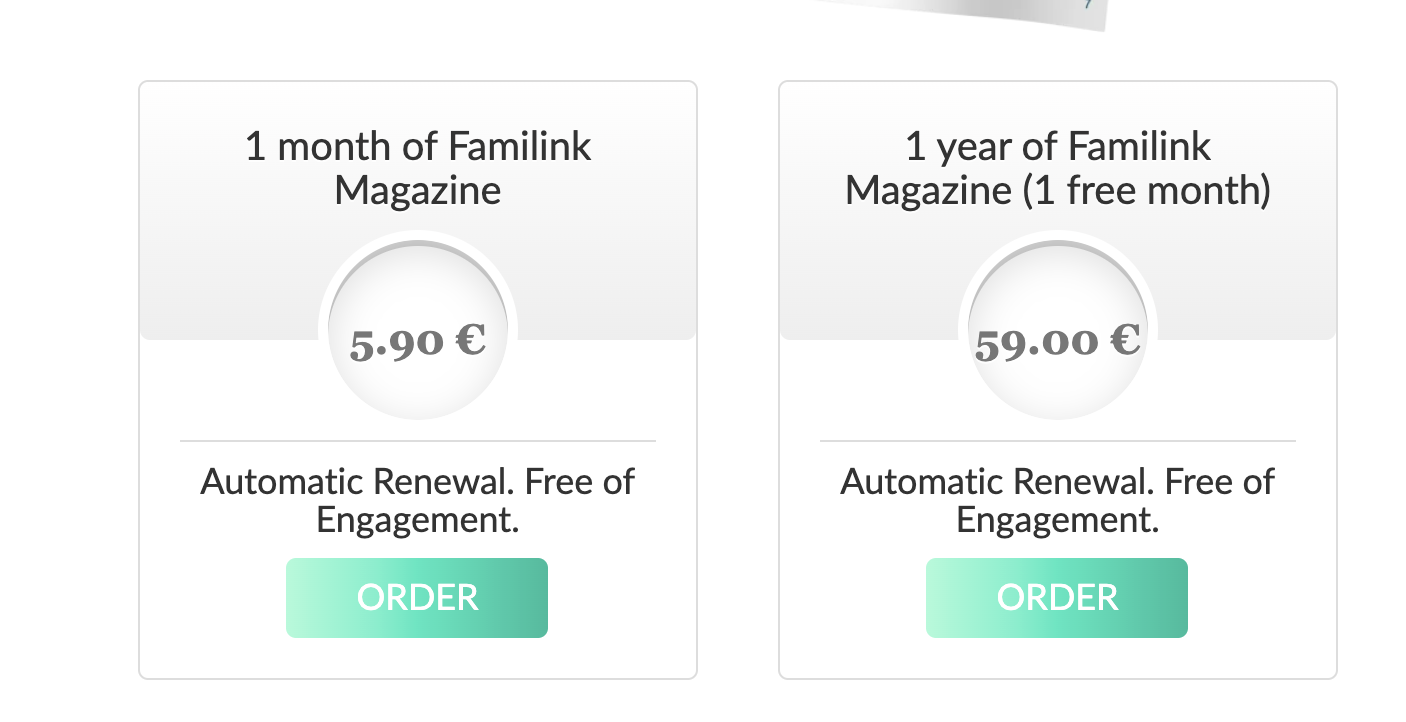The image size is (1406, 722).
Task: Click the divider line in the yearly card
Action: (1058, 440)
